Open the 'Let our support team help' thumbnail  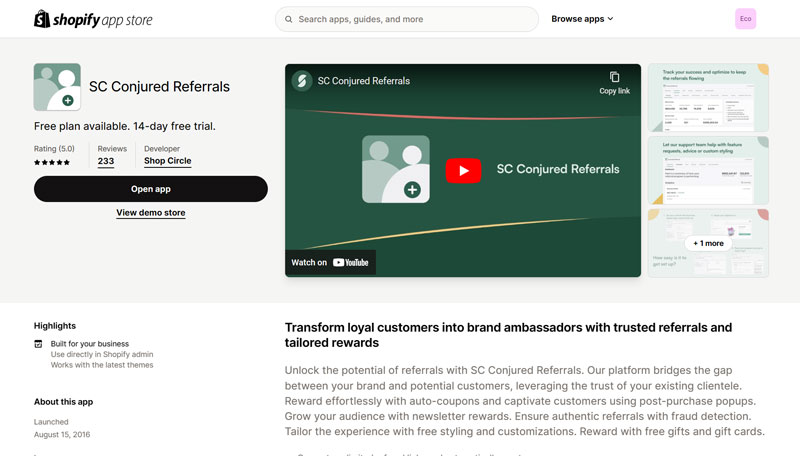[708, 170]
